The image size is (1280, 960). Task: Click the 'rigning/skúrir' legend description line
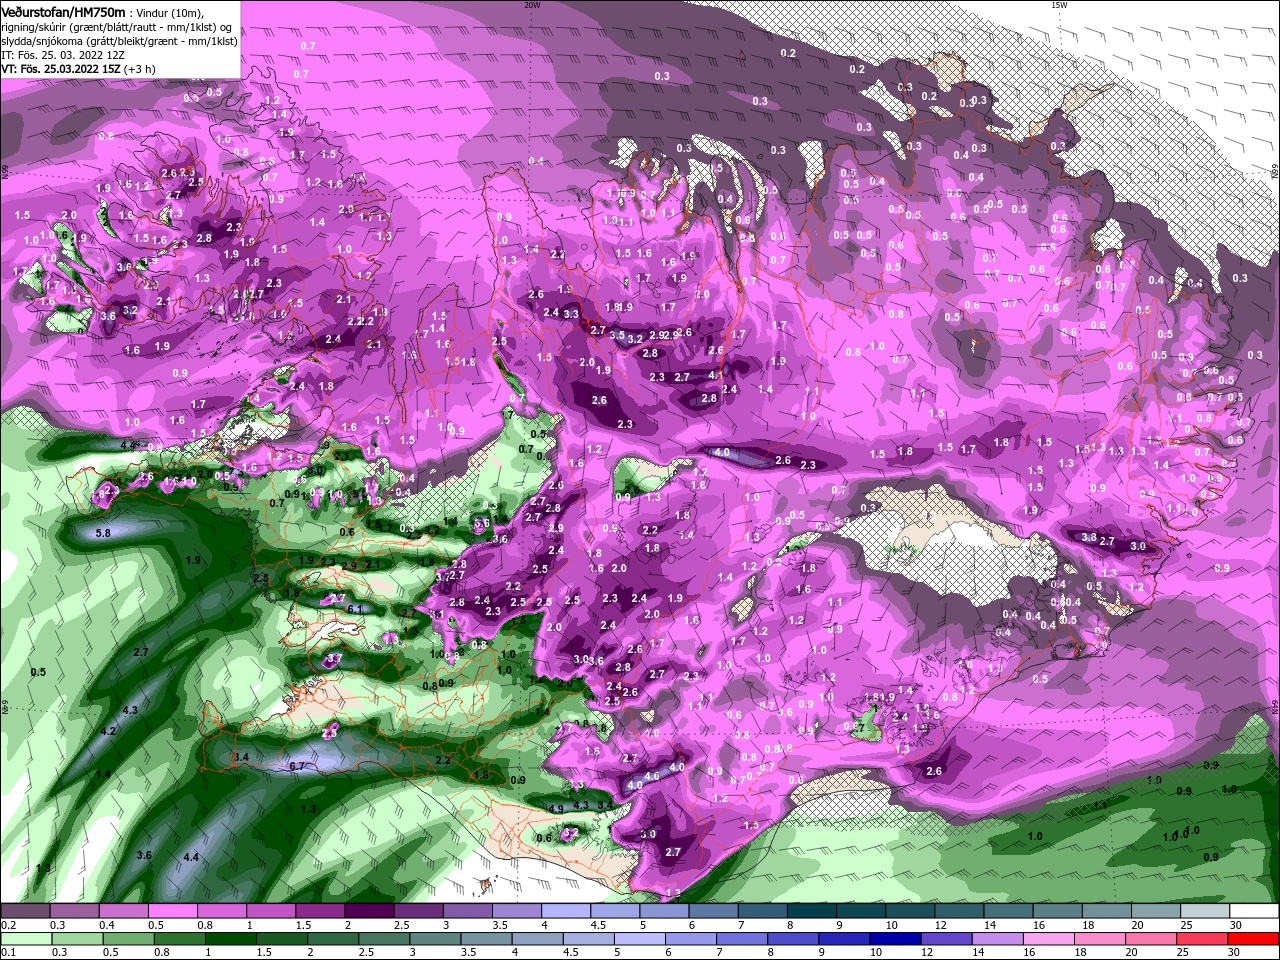pyautogui.click(x=118, y=26)
